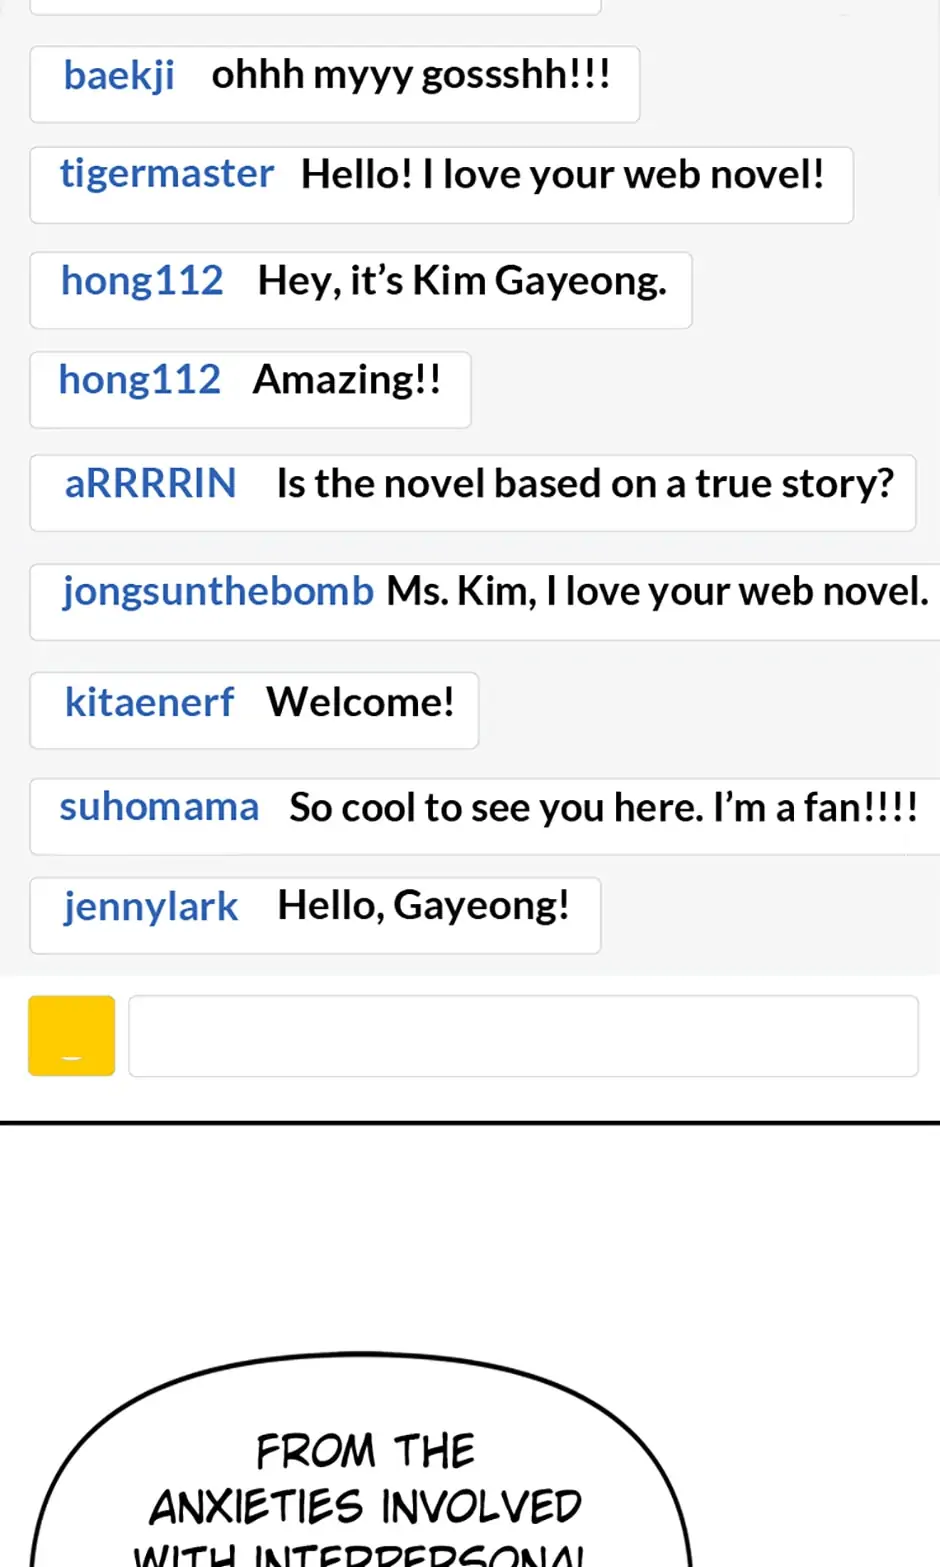The image size is (940, 1567).
Task: Click hong112's name next to "Amazing!!"
Action: [x=140, y=380]
